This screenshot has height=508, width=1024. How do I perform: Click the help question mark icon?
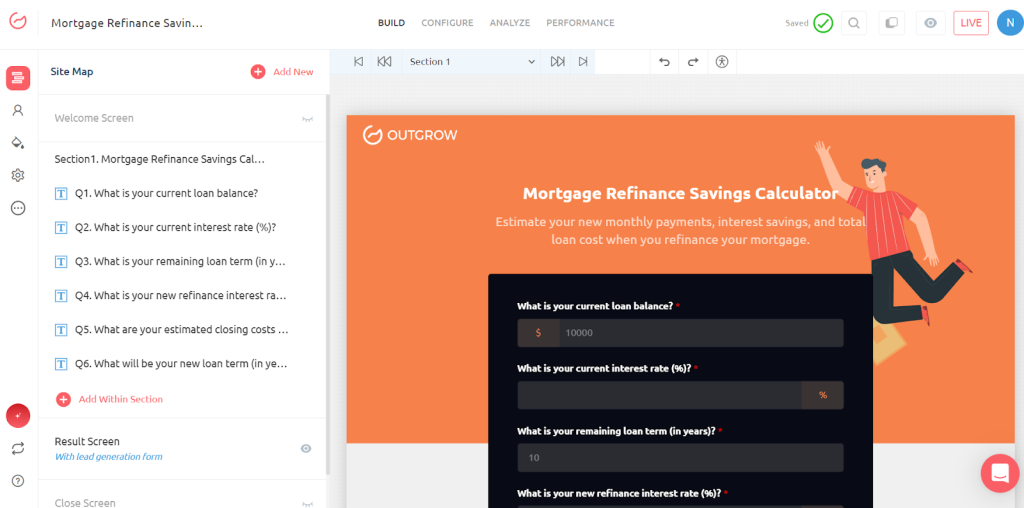click(x=17, y=481)
